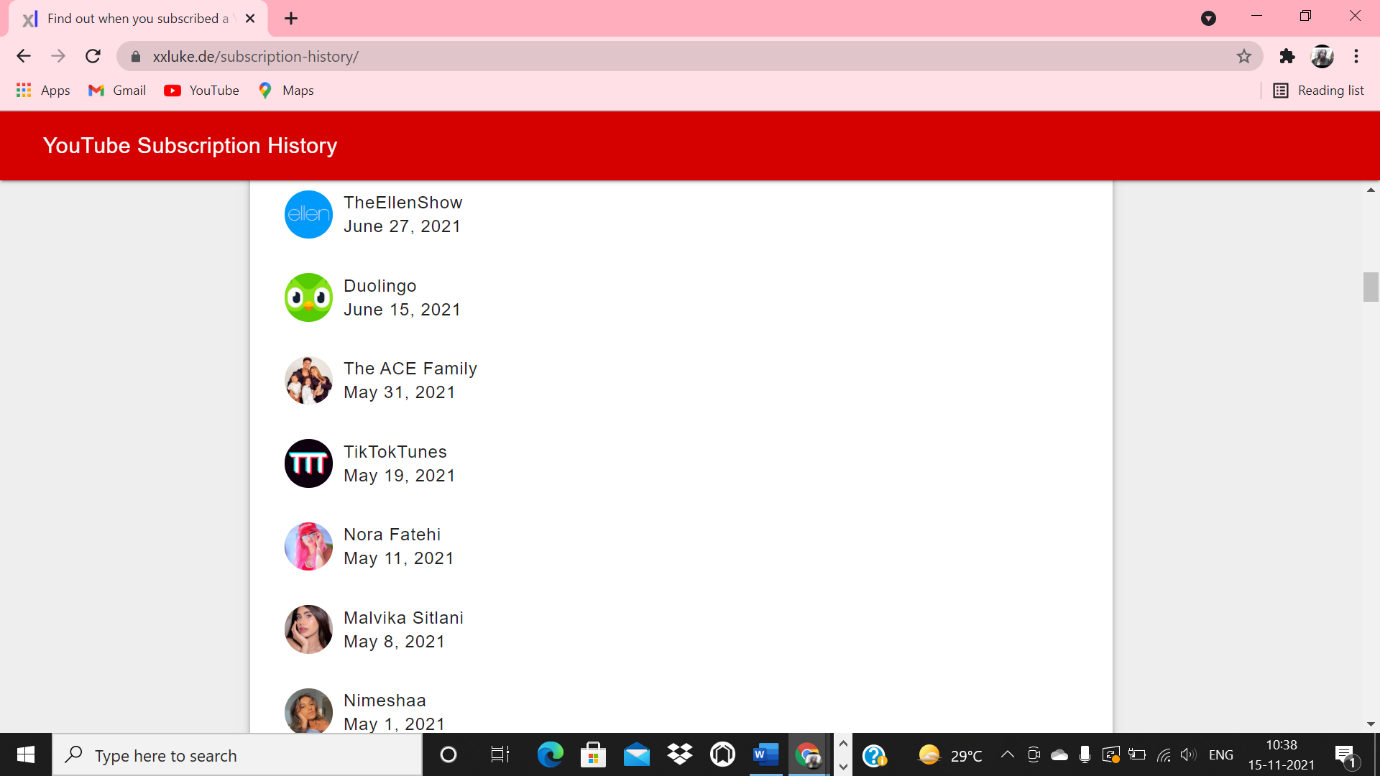Open TheEllenShow channel name
The image size is (1380, 776).
(403, 202)
